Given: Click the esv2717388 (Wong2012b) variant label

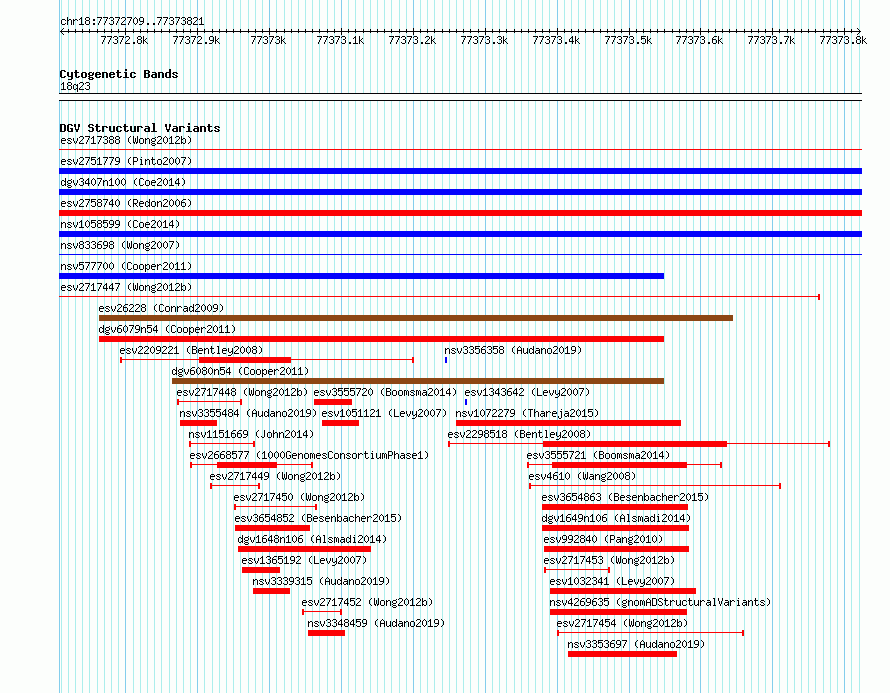Looking at the screenshot, I should (x=126, y=140).
